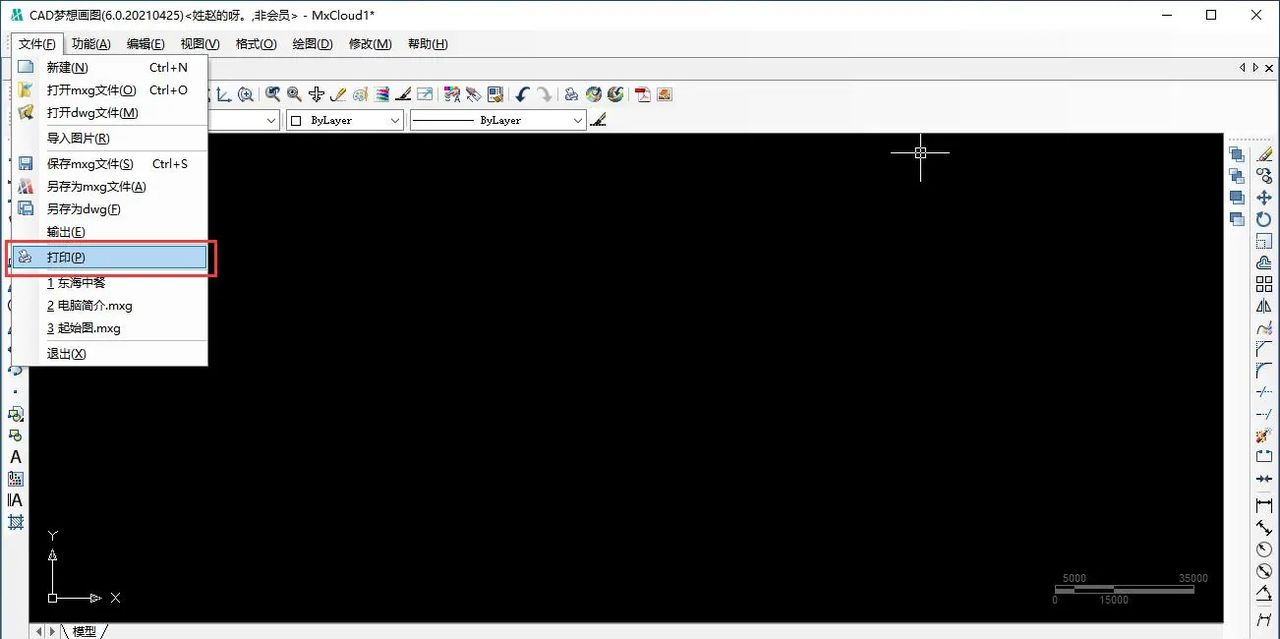Open the color ByLayer dropdown
The height and width of the screenshot is (639, 1280).
(345, 120)
